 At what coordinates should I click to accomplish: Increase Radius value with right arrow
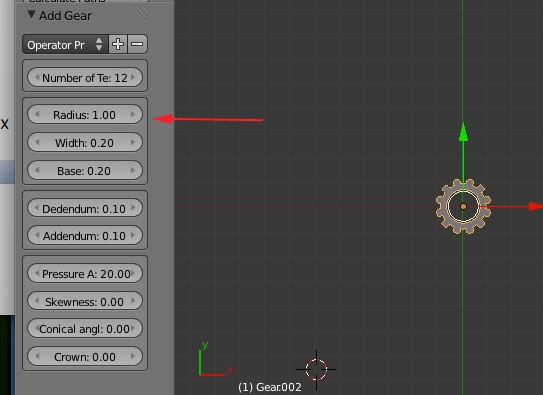pyautogui.click(x=133, y=114)
